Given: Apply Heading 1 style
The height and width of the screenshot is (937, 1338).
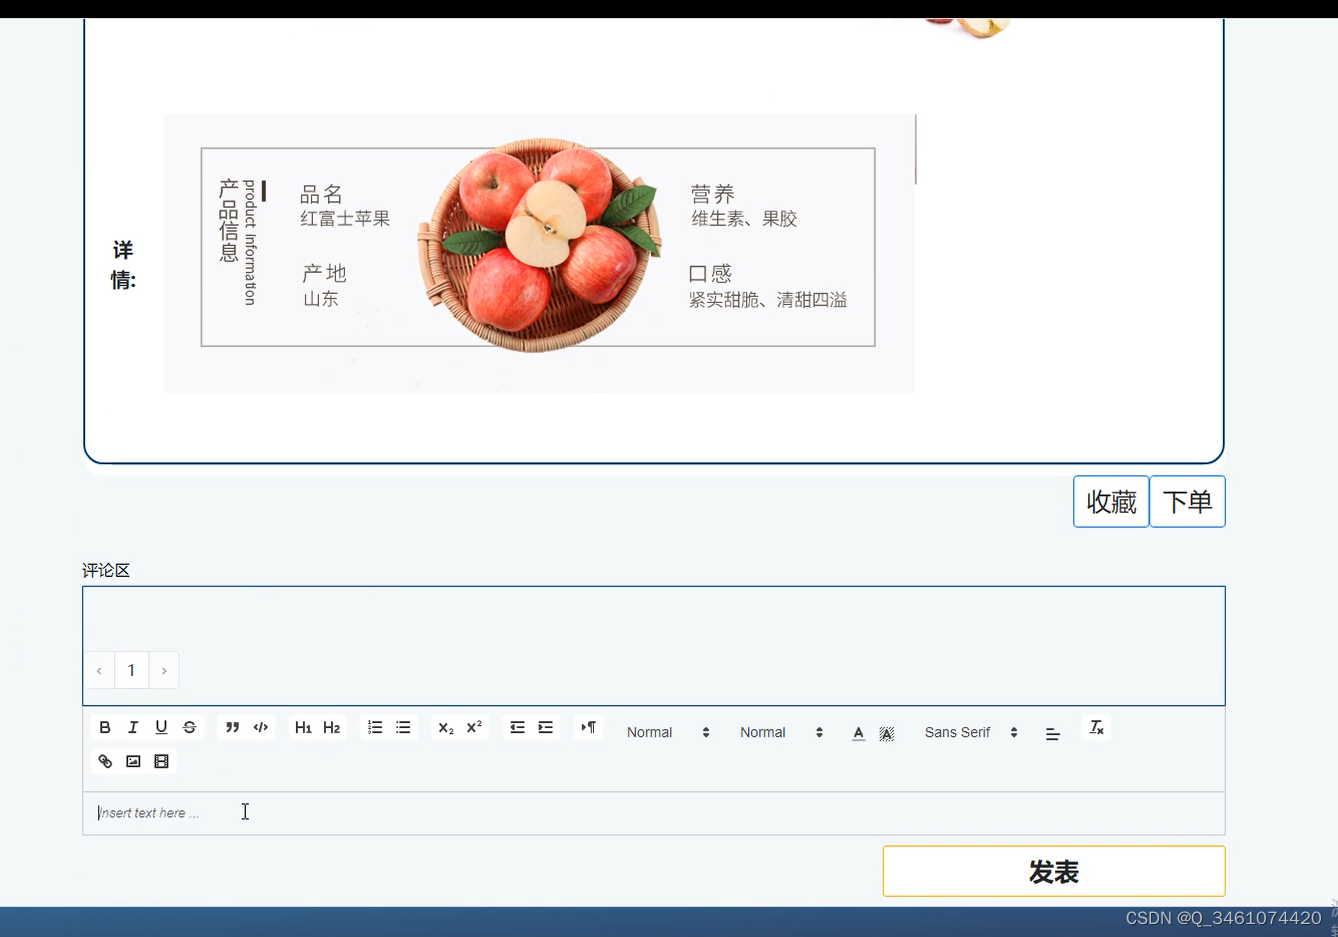Looking at the screenshot, I should (x=303, y=728).
